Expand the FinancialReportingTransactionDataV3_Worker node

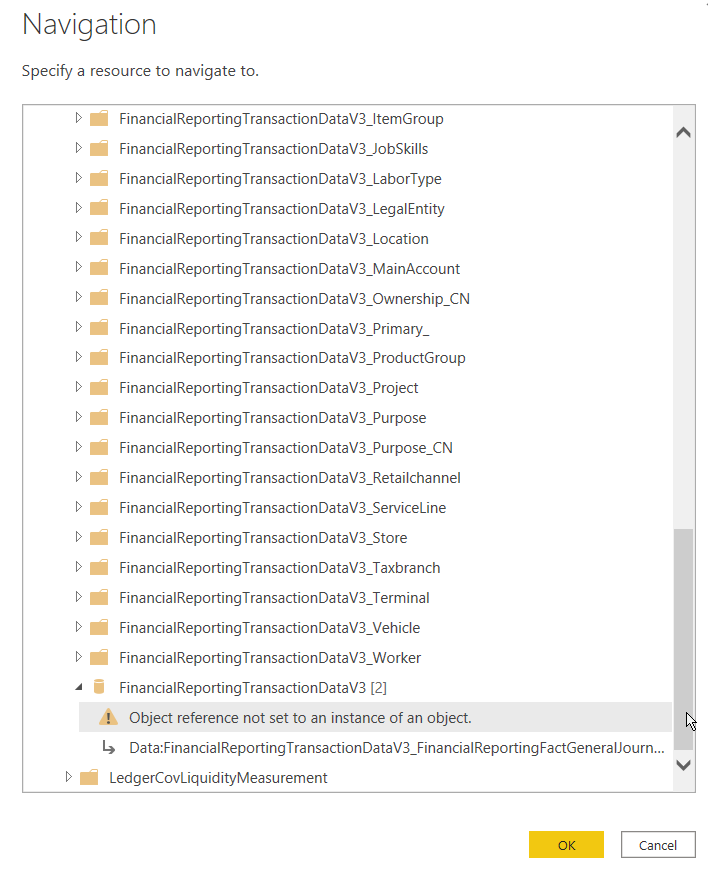(78, 657)
